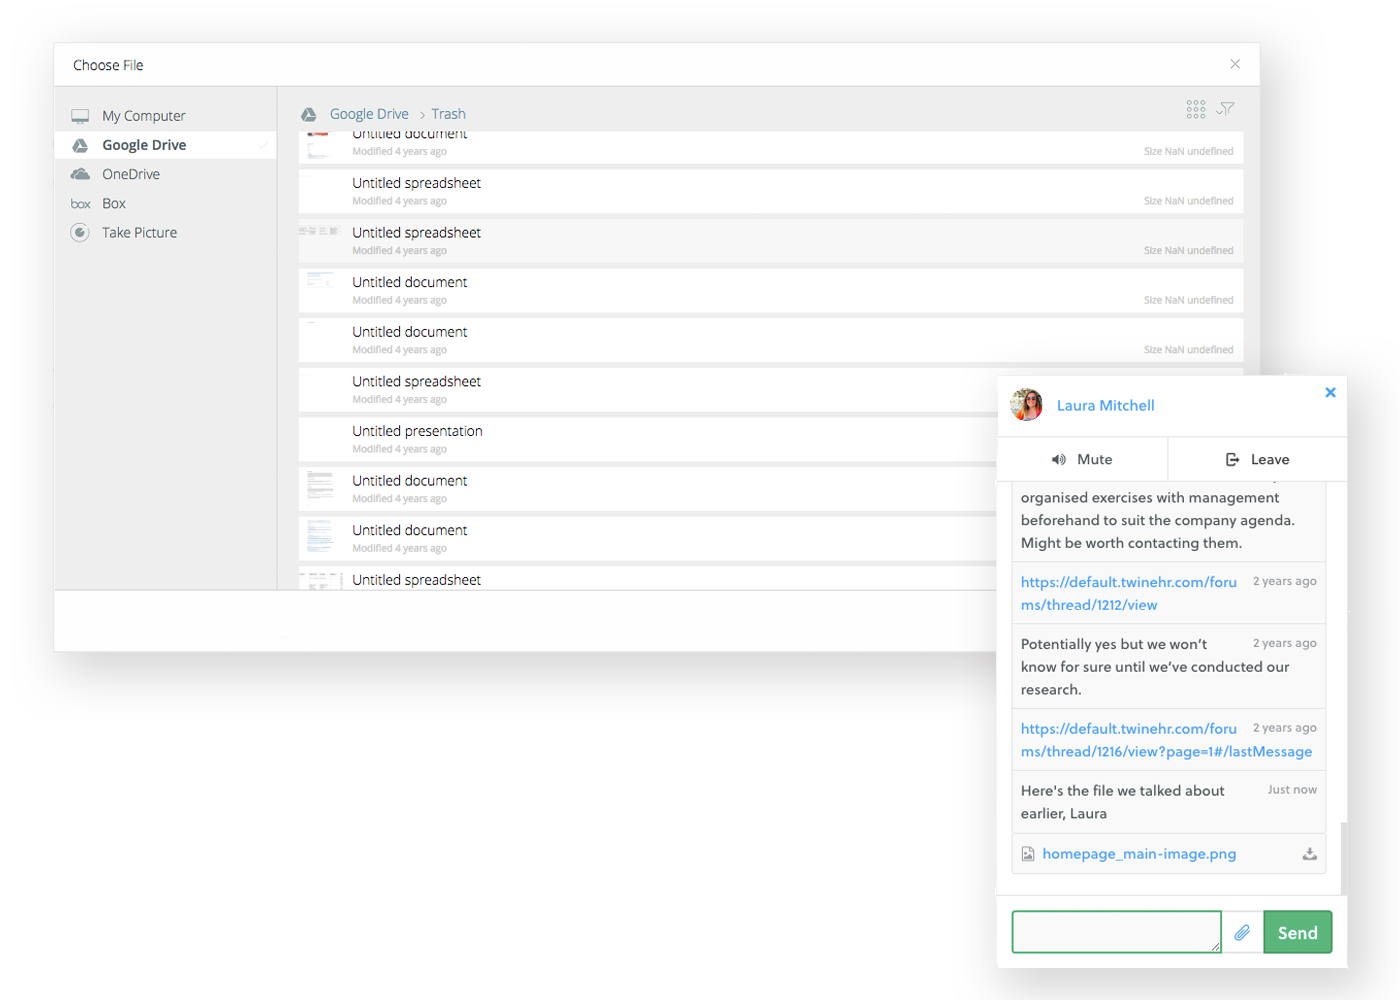Click the Google Drive breadcrumb icon

pyautogui.click(x=309, y=115)
